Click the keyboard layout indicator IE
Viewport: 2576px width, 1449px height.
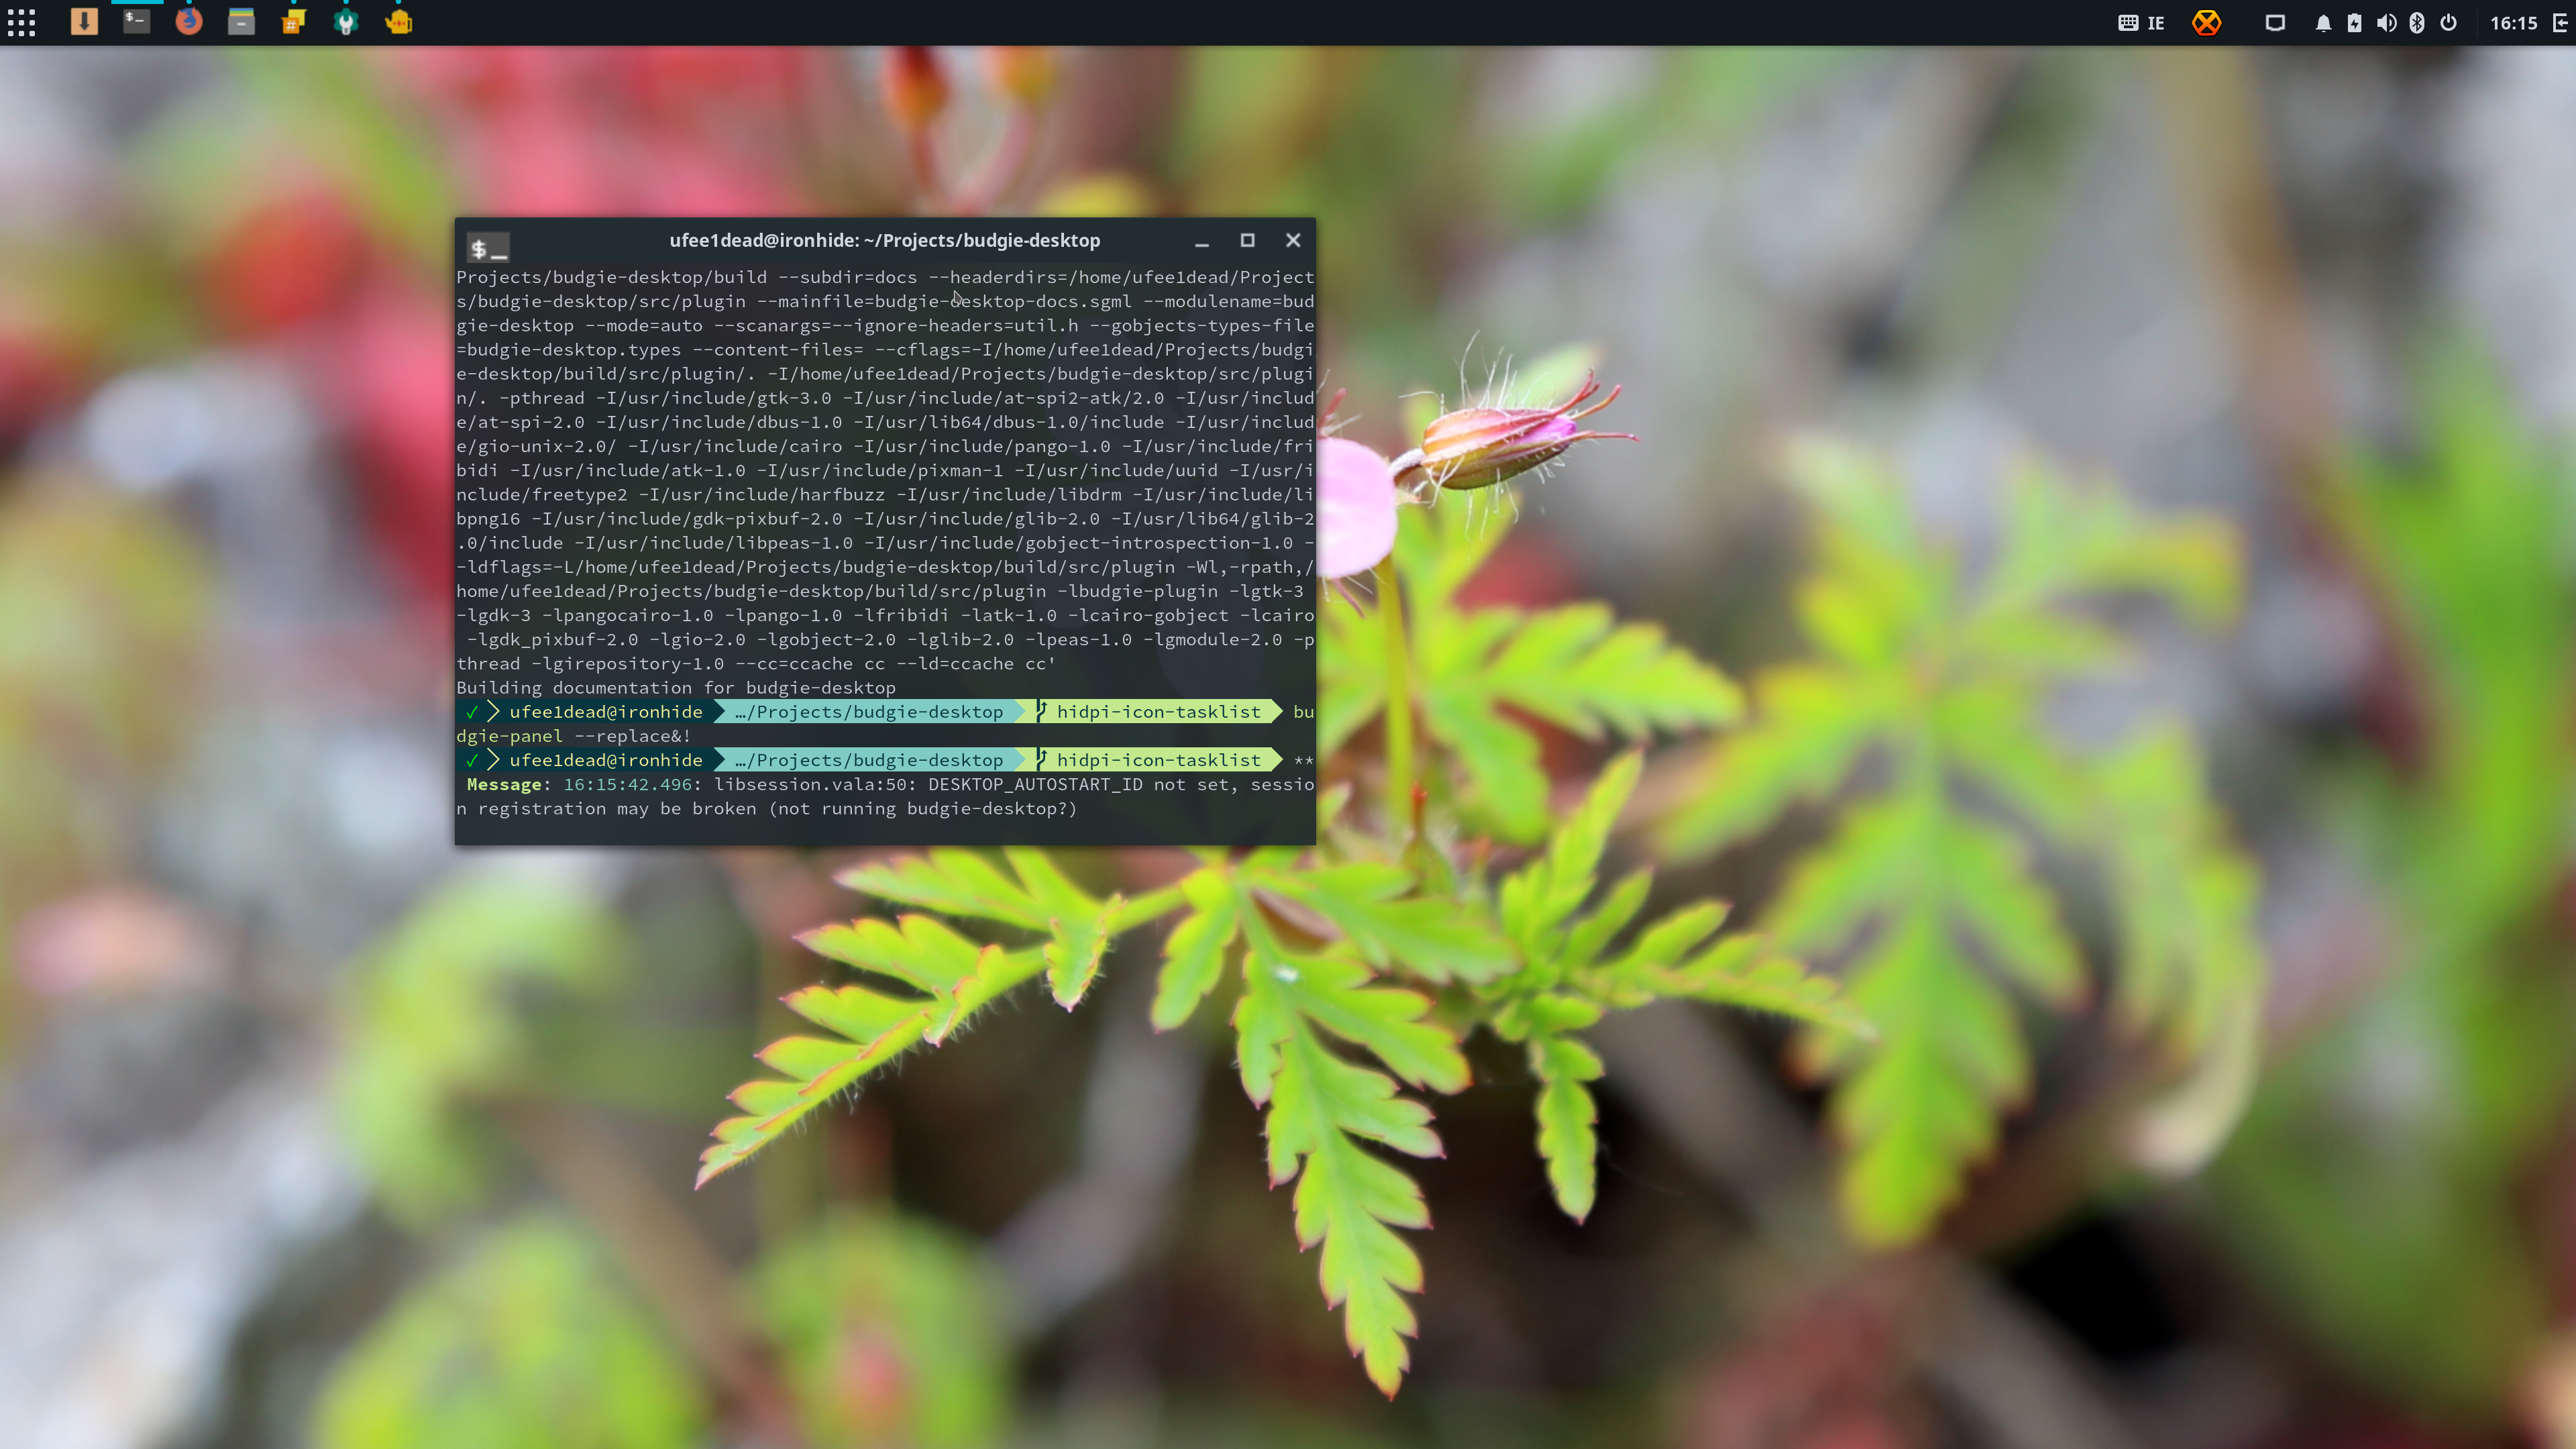coord(2141,23)
